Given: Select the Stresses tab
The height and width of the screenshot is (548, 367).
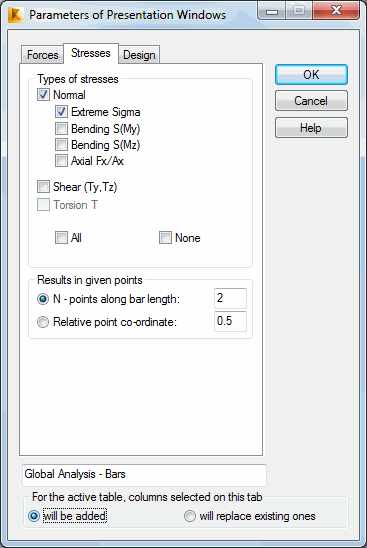Looking at the screenshot, I should click(91, 53).
